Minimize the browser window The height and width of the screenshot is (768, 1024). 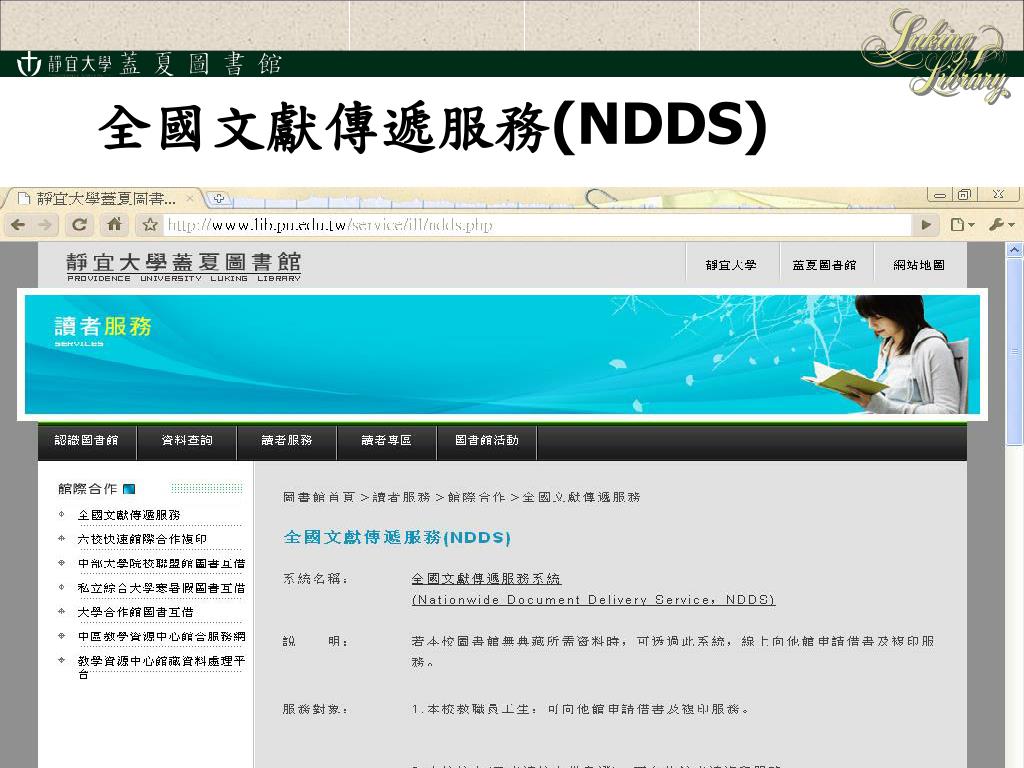pyautogui.click(x=940, y=195)
